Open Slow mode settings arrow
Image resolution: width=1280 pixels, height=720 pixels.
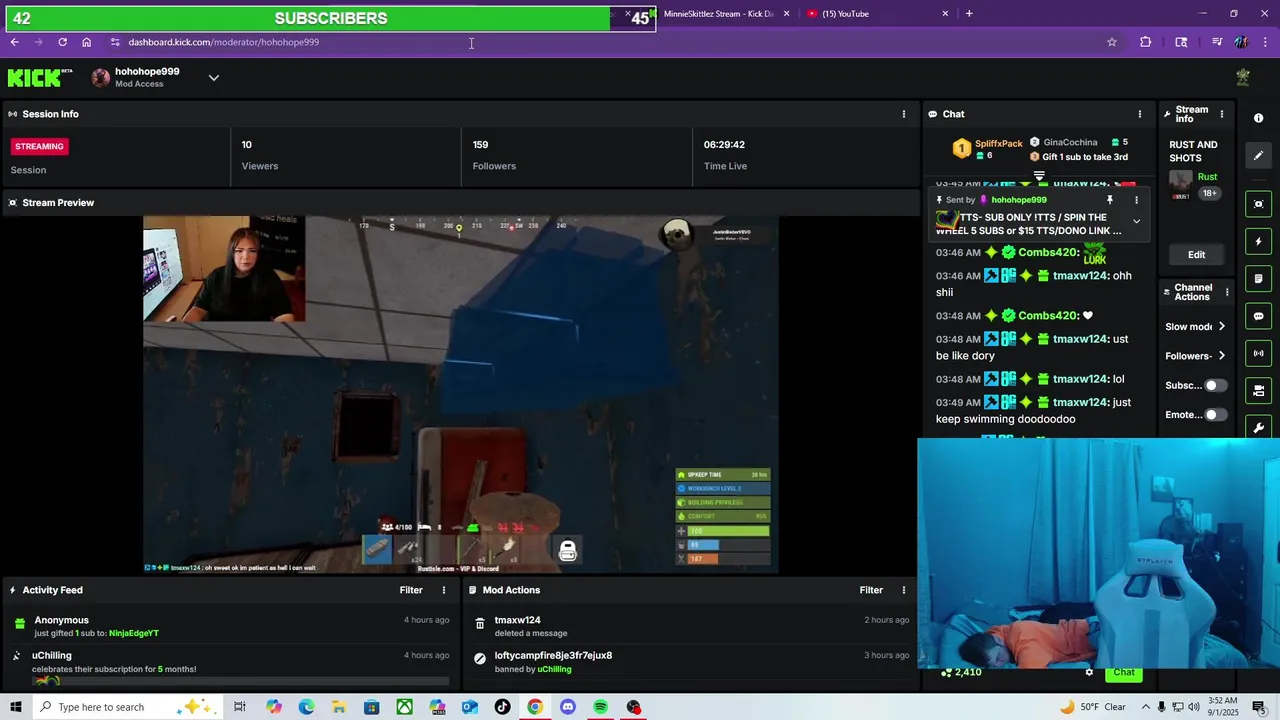[1221, 327]
